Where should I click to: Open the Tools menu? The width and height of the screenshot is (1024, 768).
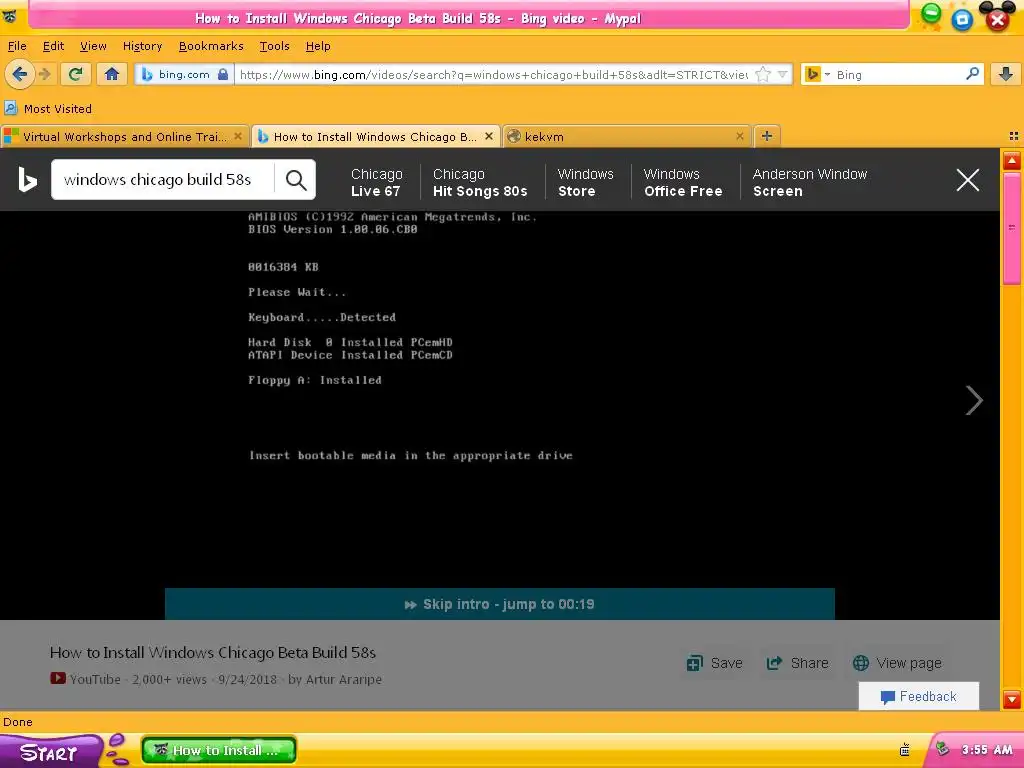point(274,46)
